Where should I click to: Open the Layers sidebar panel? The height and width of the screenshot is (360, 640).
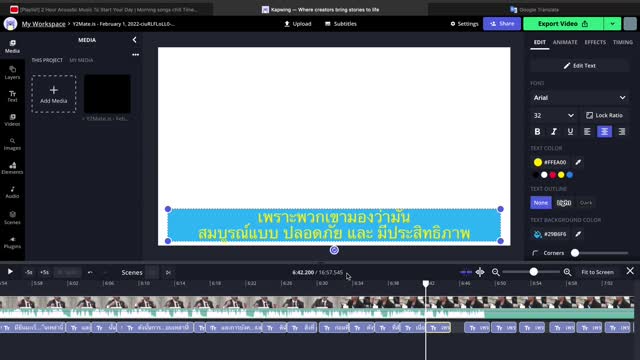[12, 72]
